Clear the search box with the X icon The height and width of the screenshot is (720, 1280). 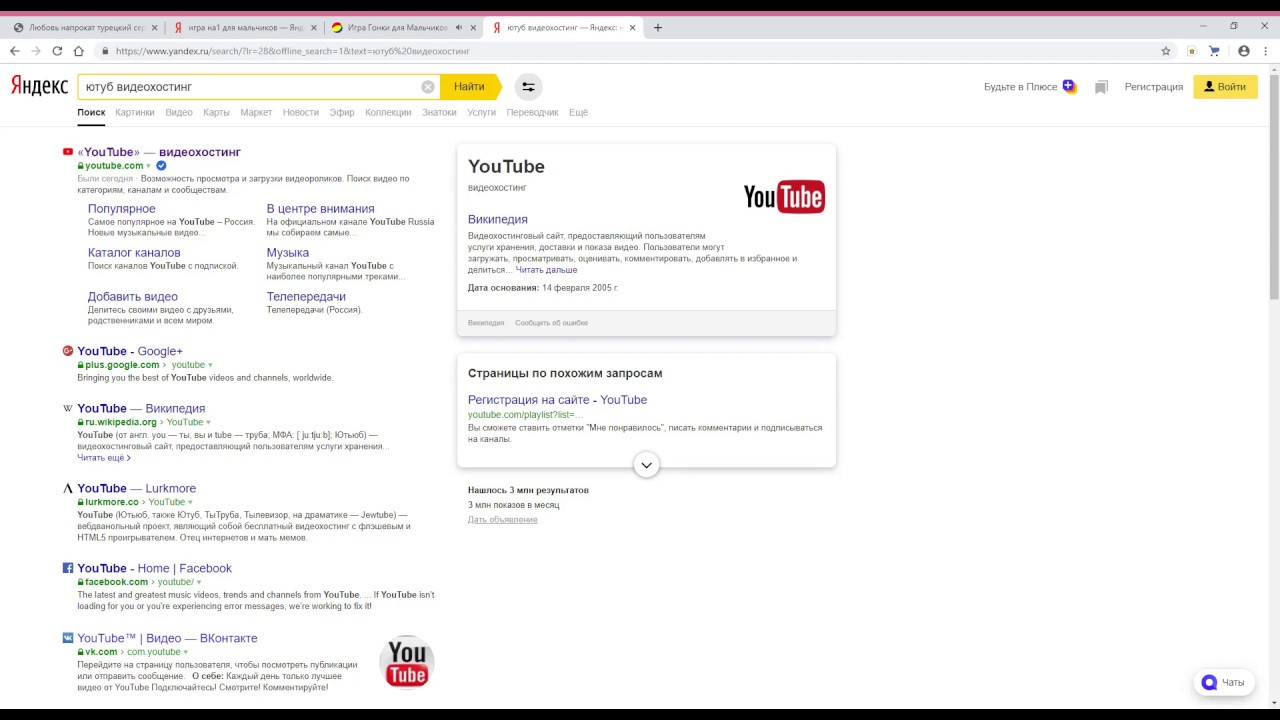tap(428, 87)
